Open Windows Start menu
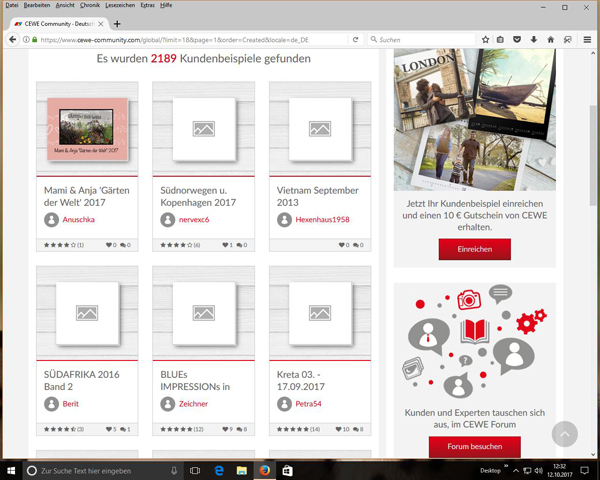 [11, 470]
